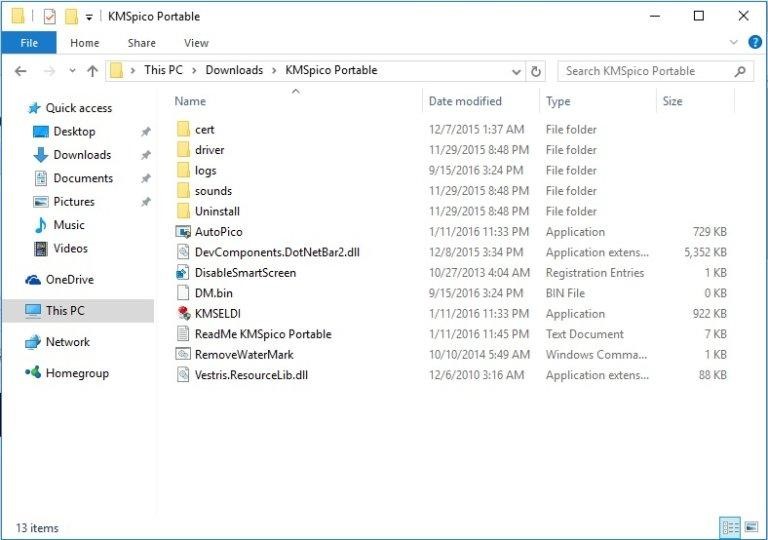Open the recent locations dropdown arrow
The width and height of the screenshot is (768, 540).
click(71, 71)
